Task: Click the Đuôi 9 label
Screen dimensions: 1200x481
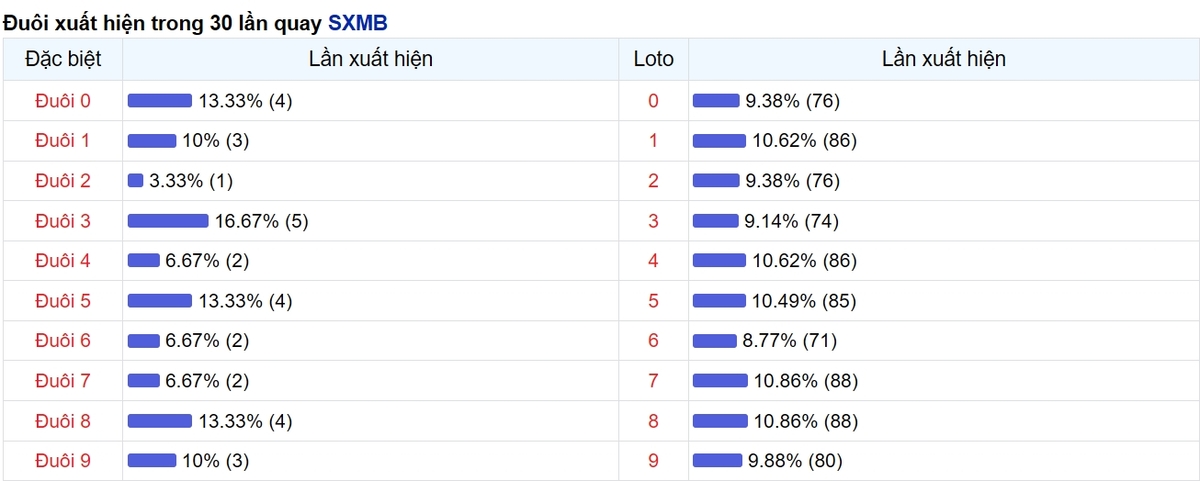Action: pyautogui.click(x=62, y=461)
